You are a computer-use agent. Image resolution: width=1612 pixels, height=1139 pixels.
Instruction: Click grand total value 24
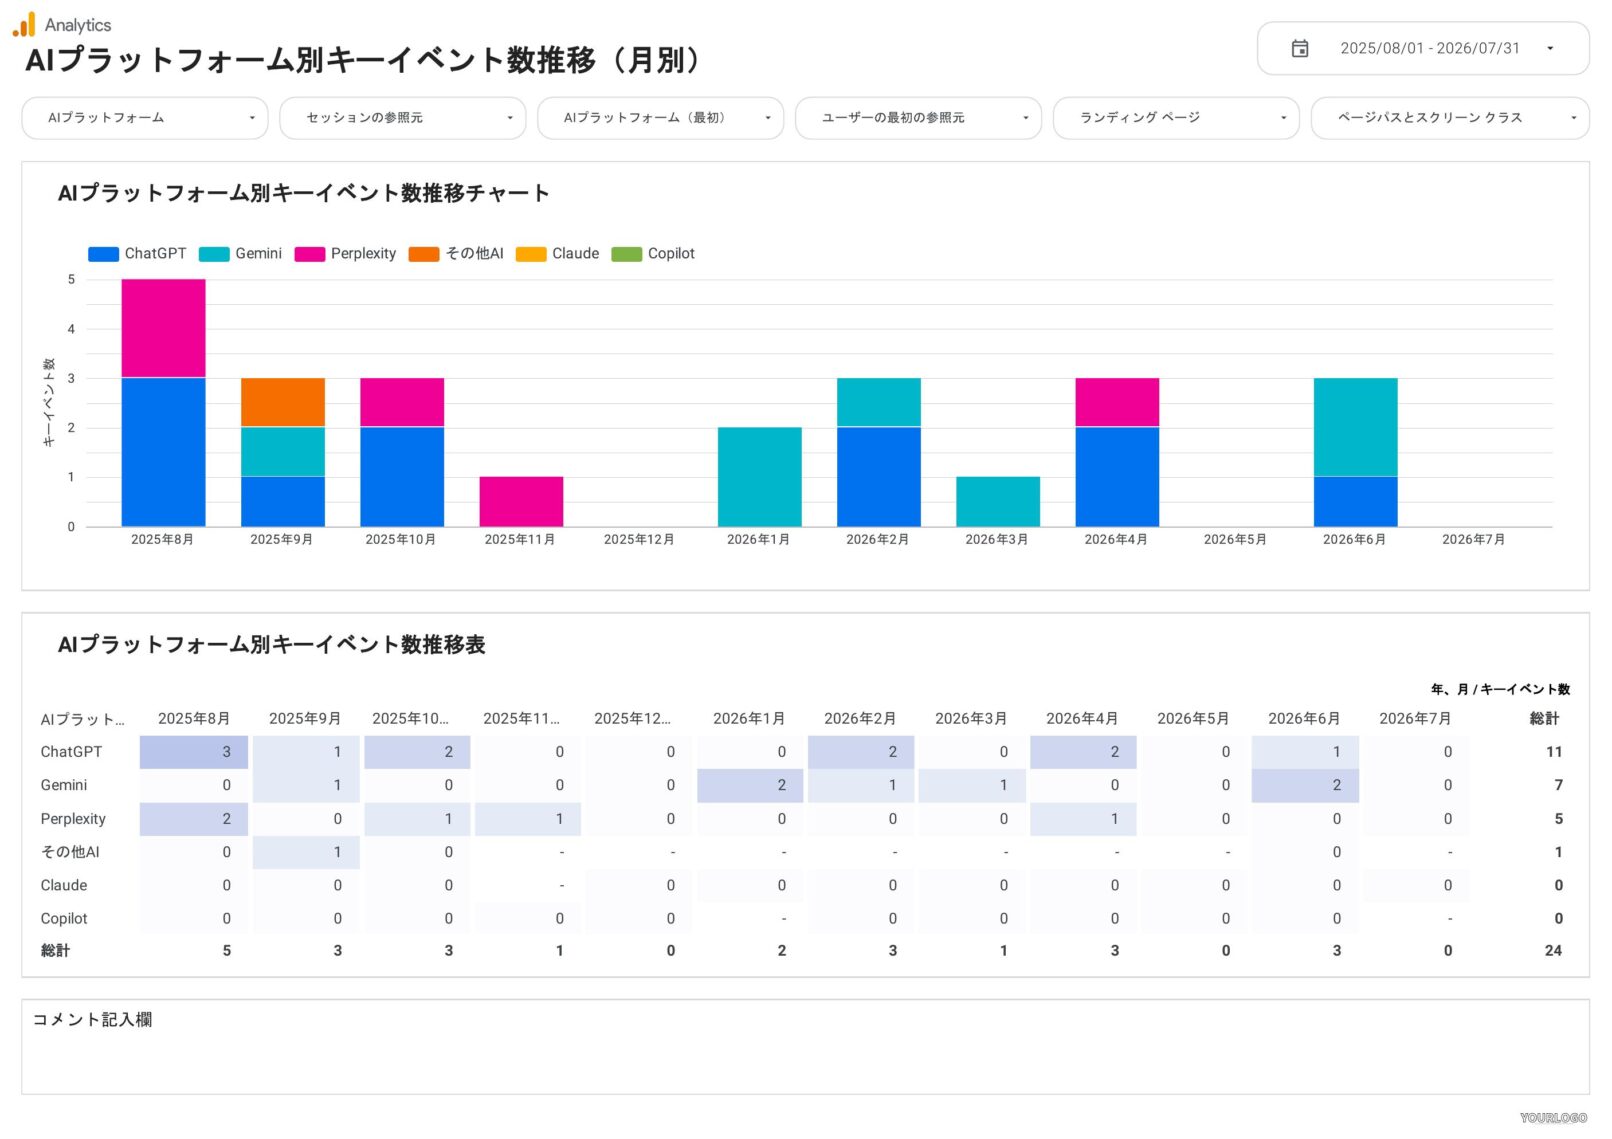point(1553,951)
